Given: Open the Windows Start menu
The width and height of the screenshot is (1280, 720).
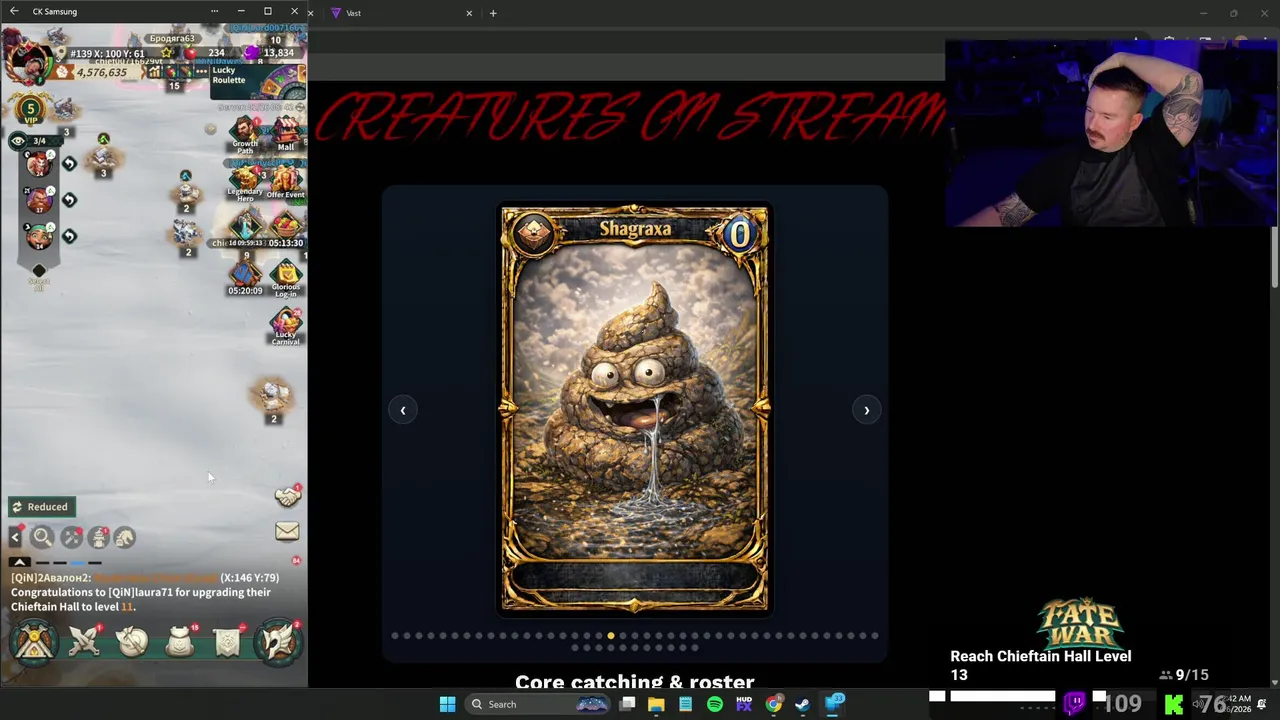Looking at the screenshot, I should pyautogui.click(x=447, y=704).
